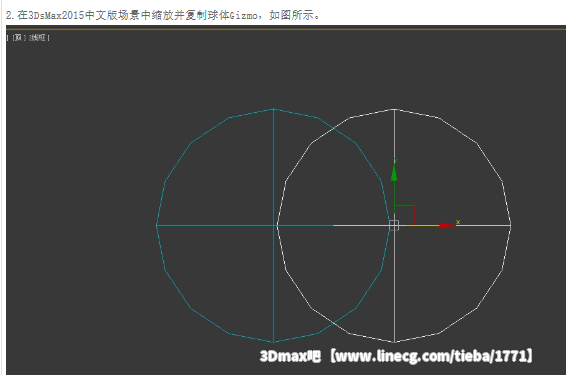Open the 顶 (Top) viewport view menu
This screenshot has height=375, width=572.
point(19,38)
